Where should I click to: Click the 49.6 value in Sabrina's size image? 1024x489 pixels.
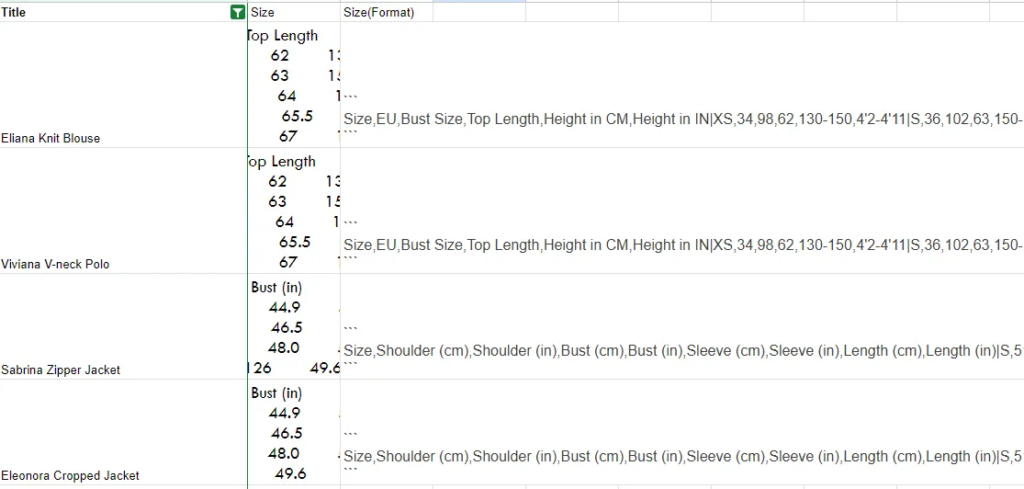coord(325,368)
